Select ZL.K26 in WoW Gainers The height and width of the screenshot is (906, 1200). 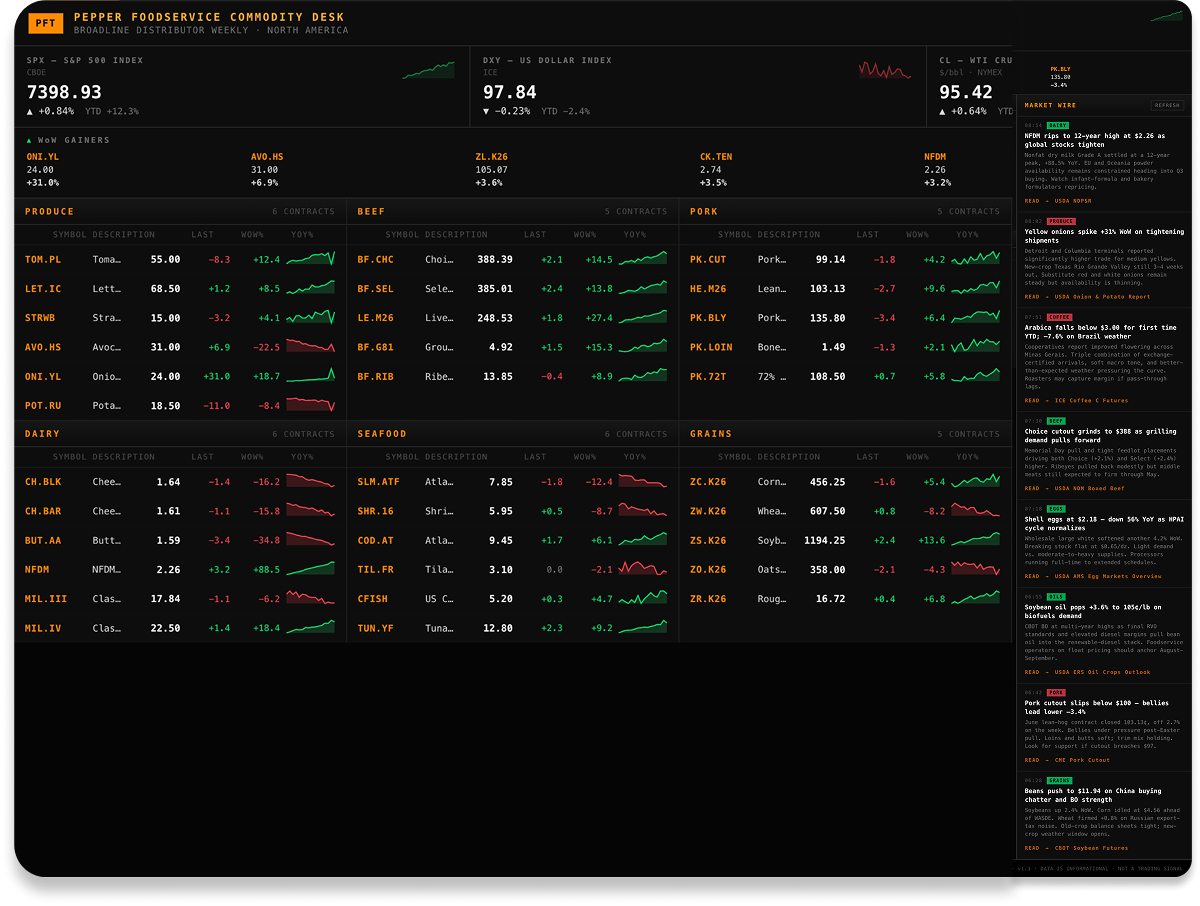pos(492,157)
